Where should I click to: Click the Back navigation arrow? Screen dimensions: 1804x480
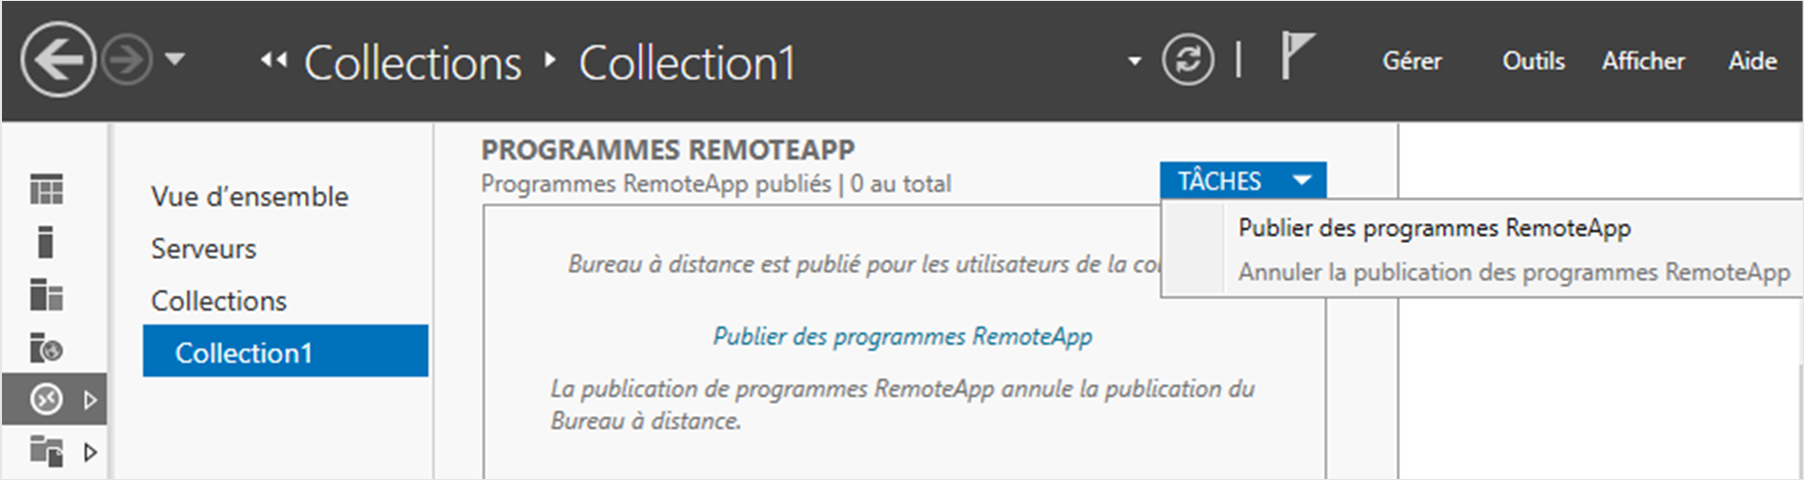(x=58, y=60)
